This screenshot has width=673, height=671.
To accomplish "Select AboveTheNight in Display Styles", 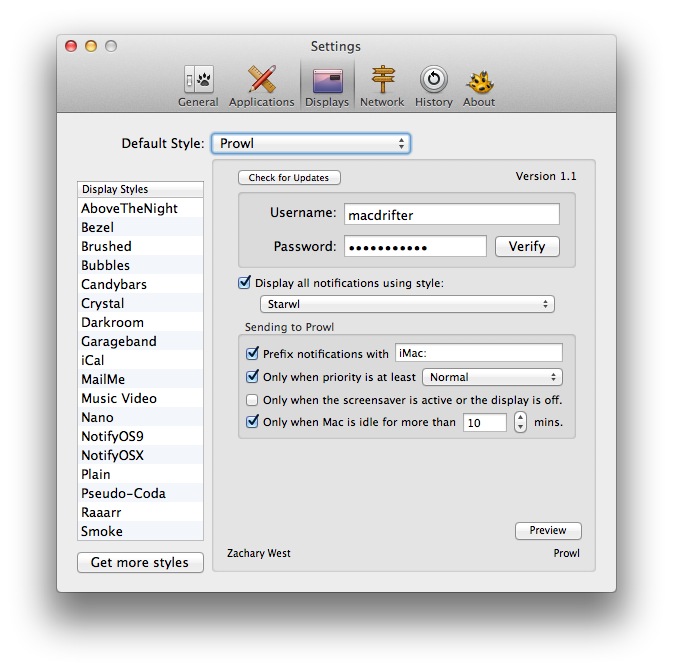I will [140, 208].
